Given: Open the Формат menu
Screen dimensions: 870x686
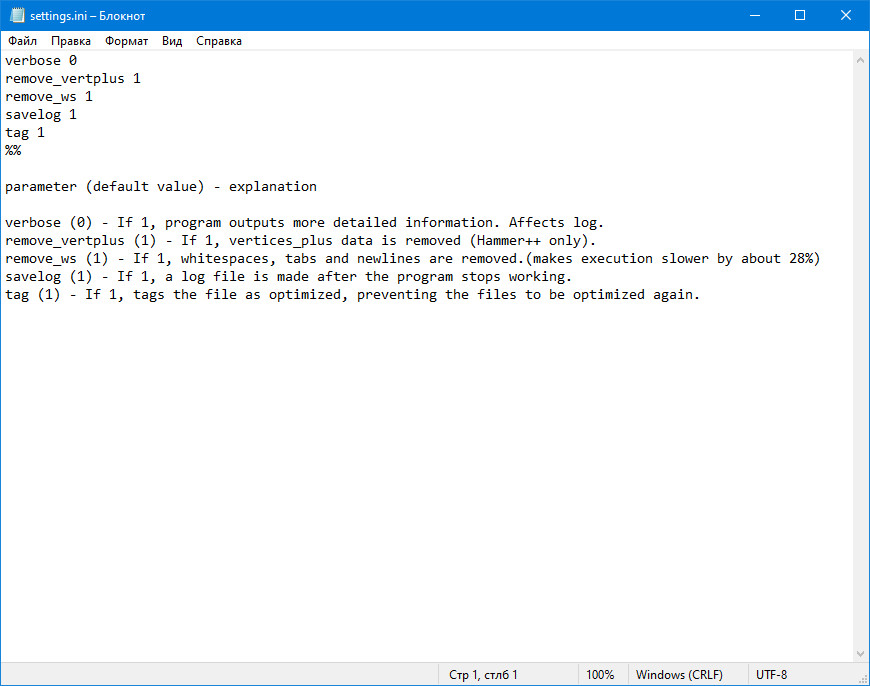Looking at the screenshot, I should [x=125, y=41].
